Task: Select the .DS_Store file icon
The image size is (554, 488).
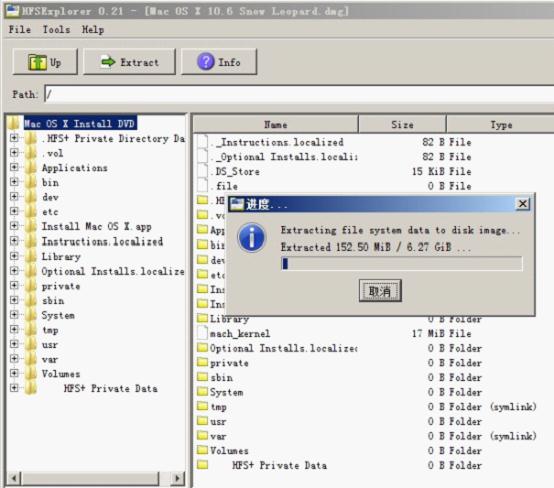Action: click(x=203, y=171)
